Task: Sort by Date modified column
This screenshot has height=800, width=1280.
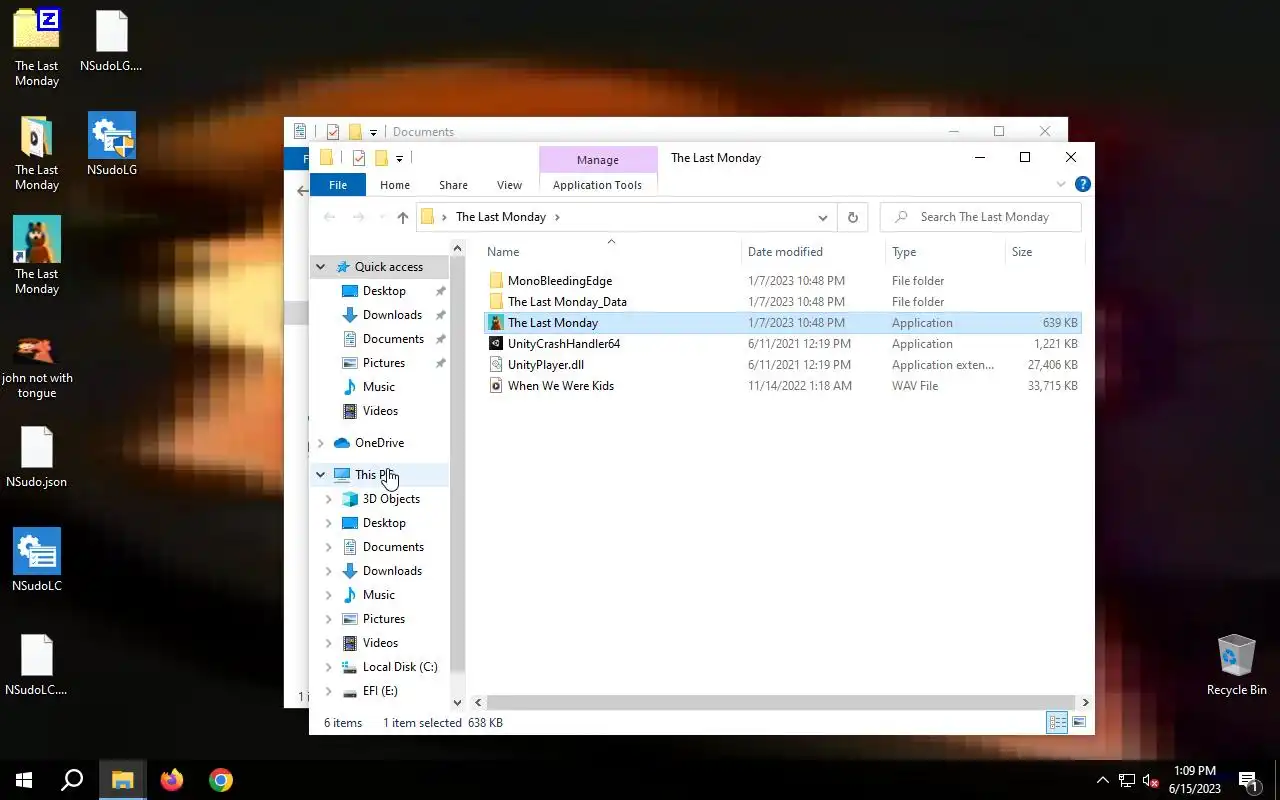Action: click(813, 252)
